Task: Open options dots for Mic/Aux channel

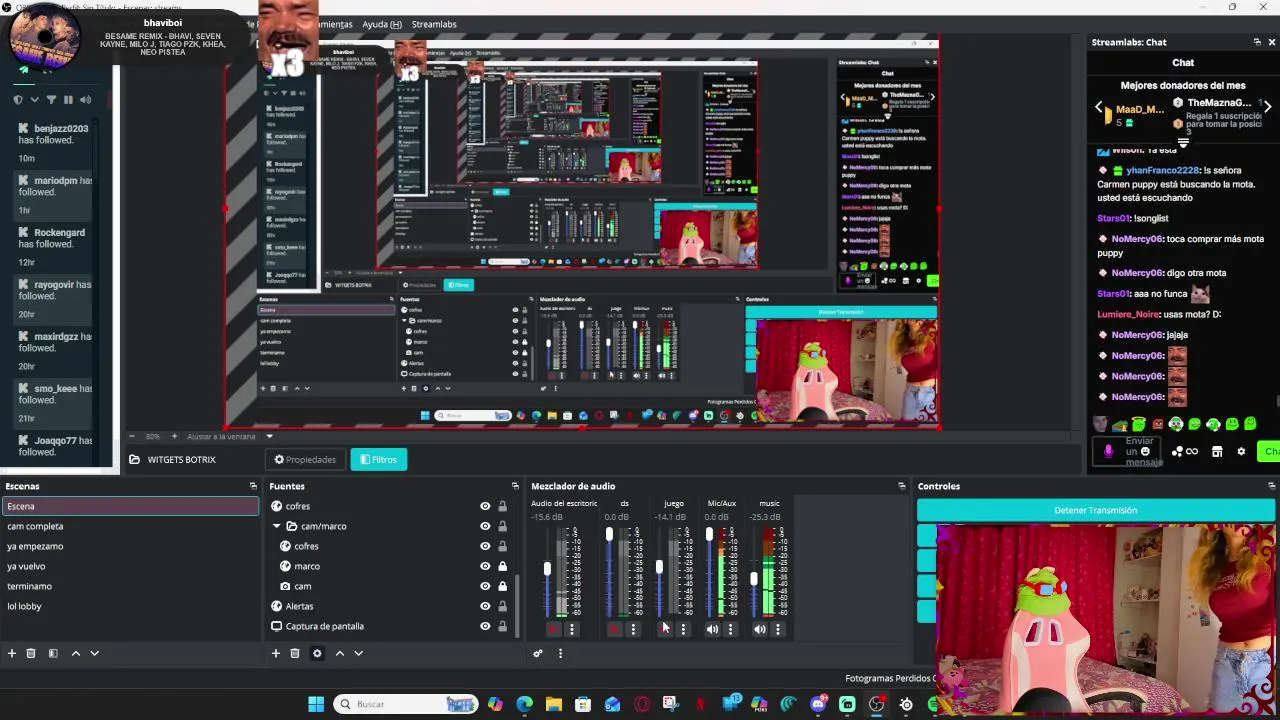Action: (x=730, y=629)
